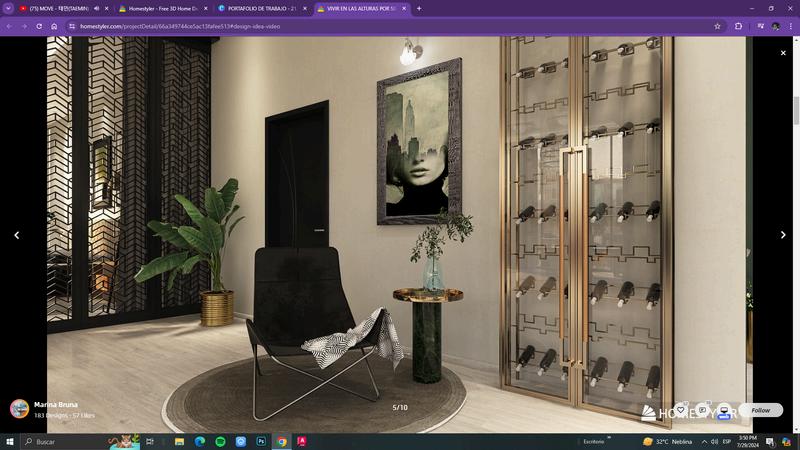The width and height of the screenshot is (800, 450).
Task: Close the PORTAFOLIO DE TRABAJO tab
Action: (x=305, y=9)
